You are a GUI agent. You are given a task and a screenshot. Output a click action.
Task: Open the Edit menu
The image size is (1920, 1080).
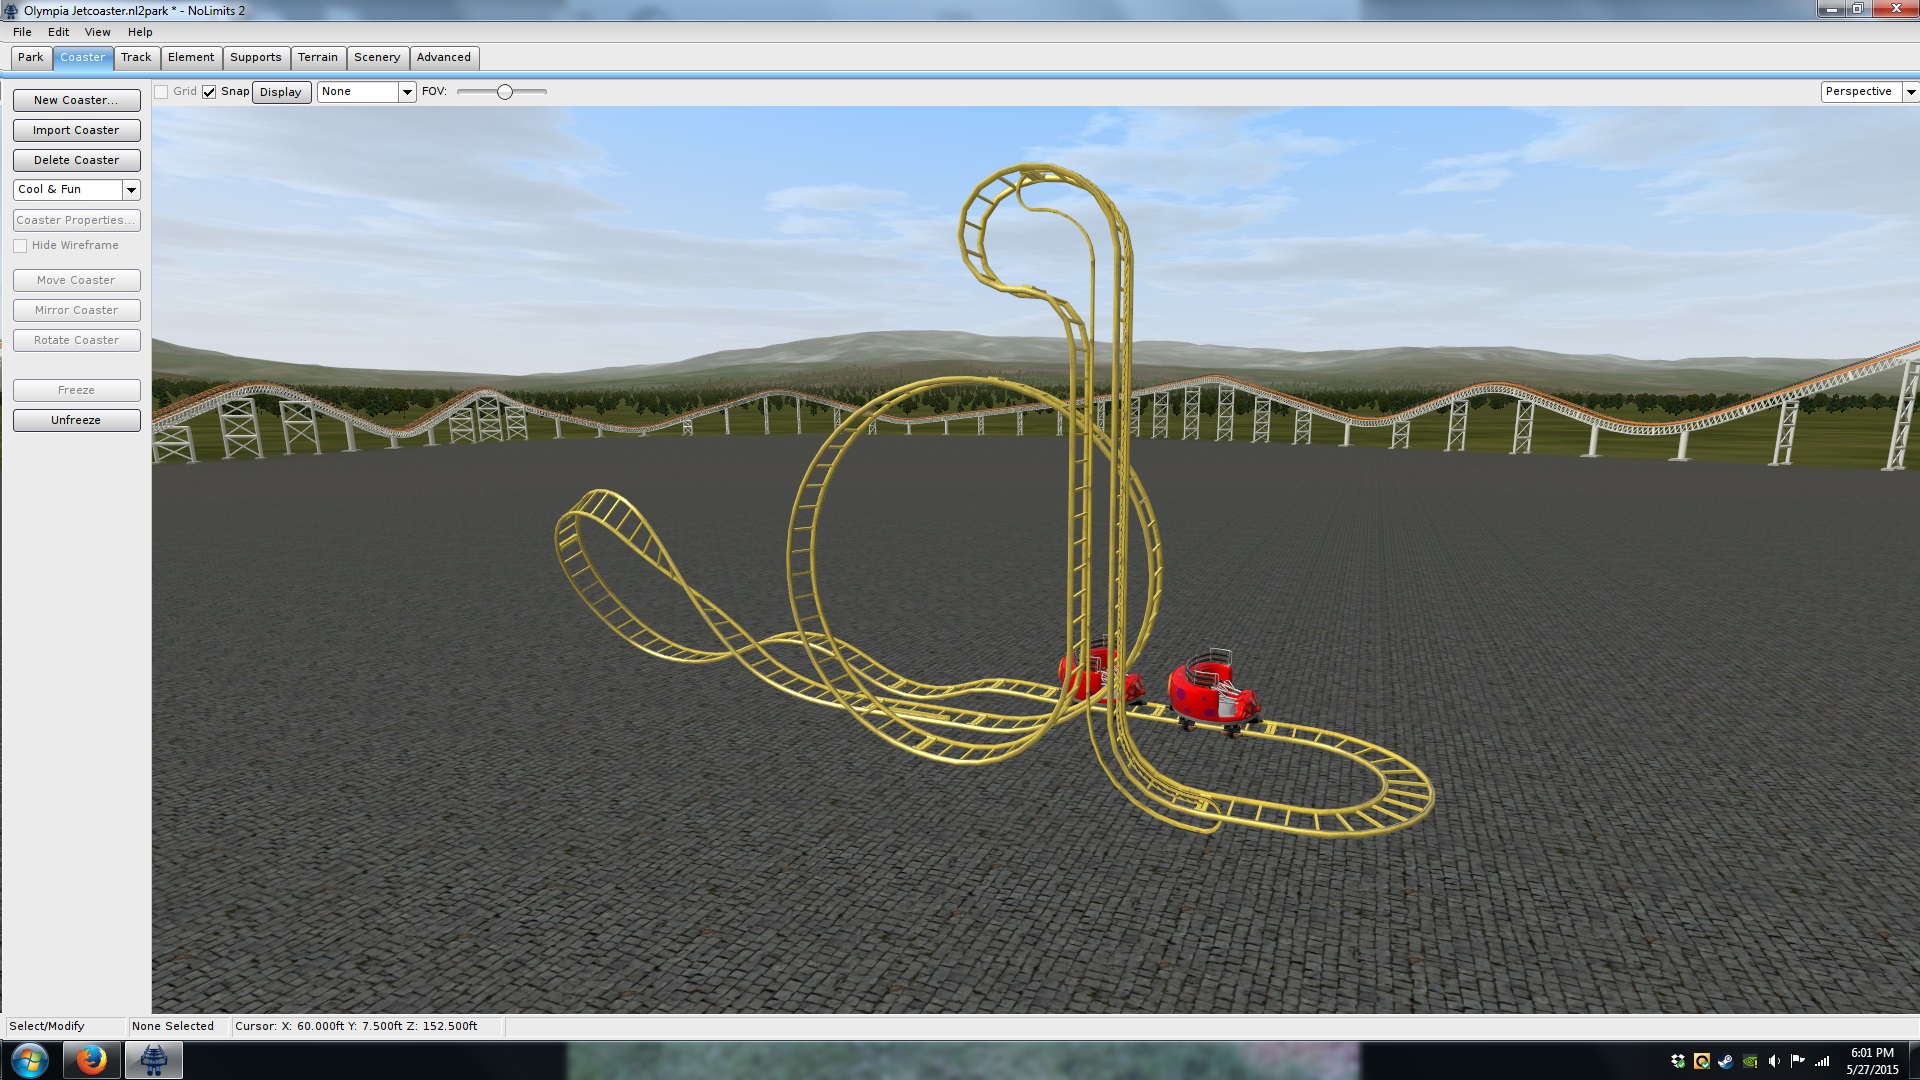click(x=58, y=32)
